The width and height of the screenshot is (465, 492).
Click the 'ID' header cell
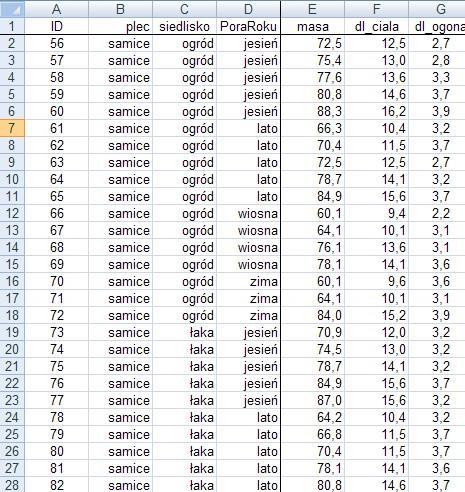click(56, 26)
